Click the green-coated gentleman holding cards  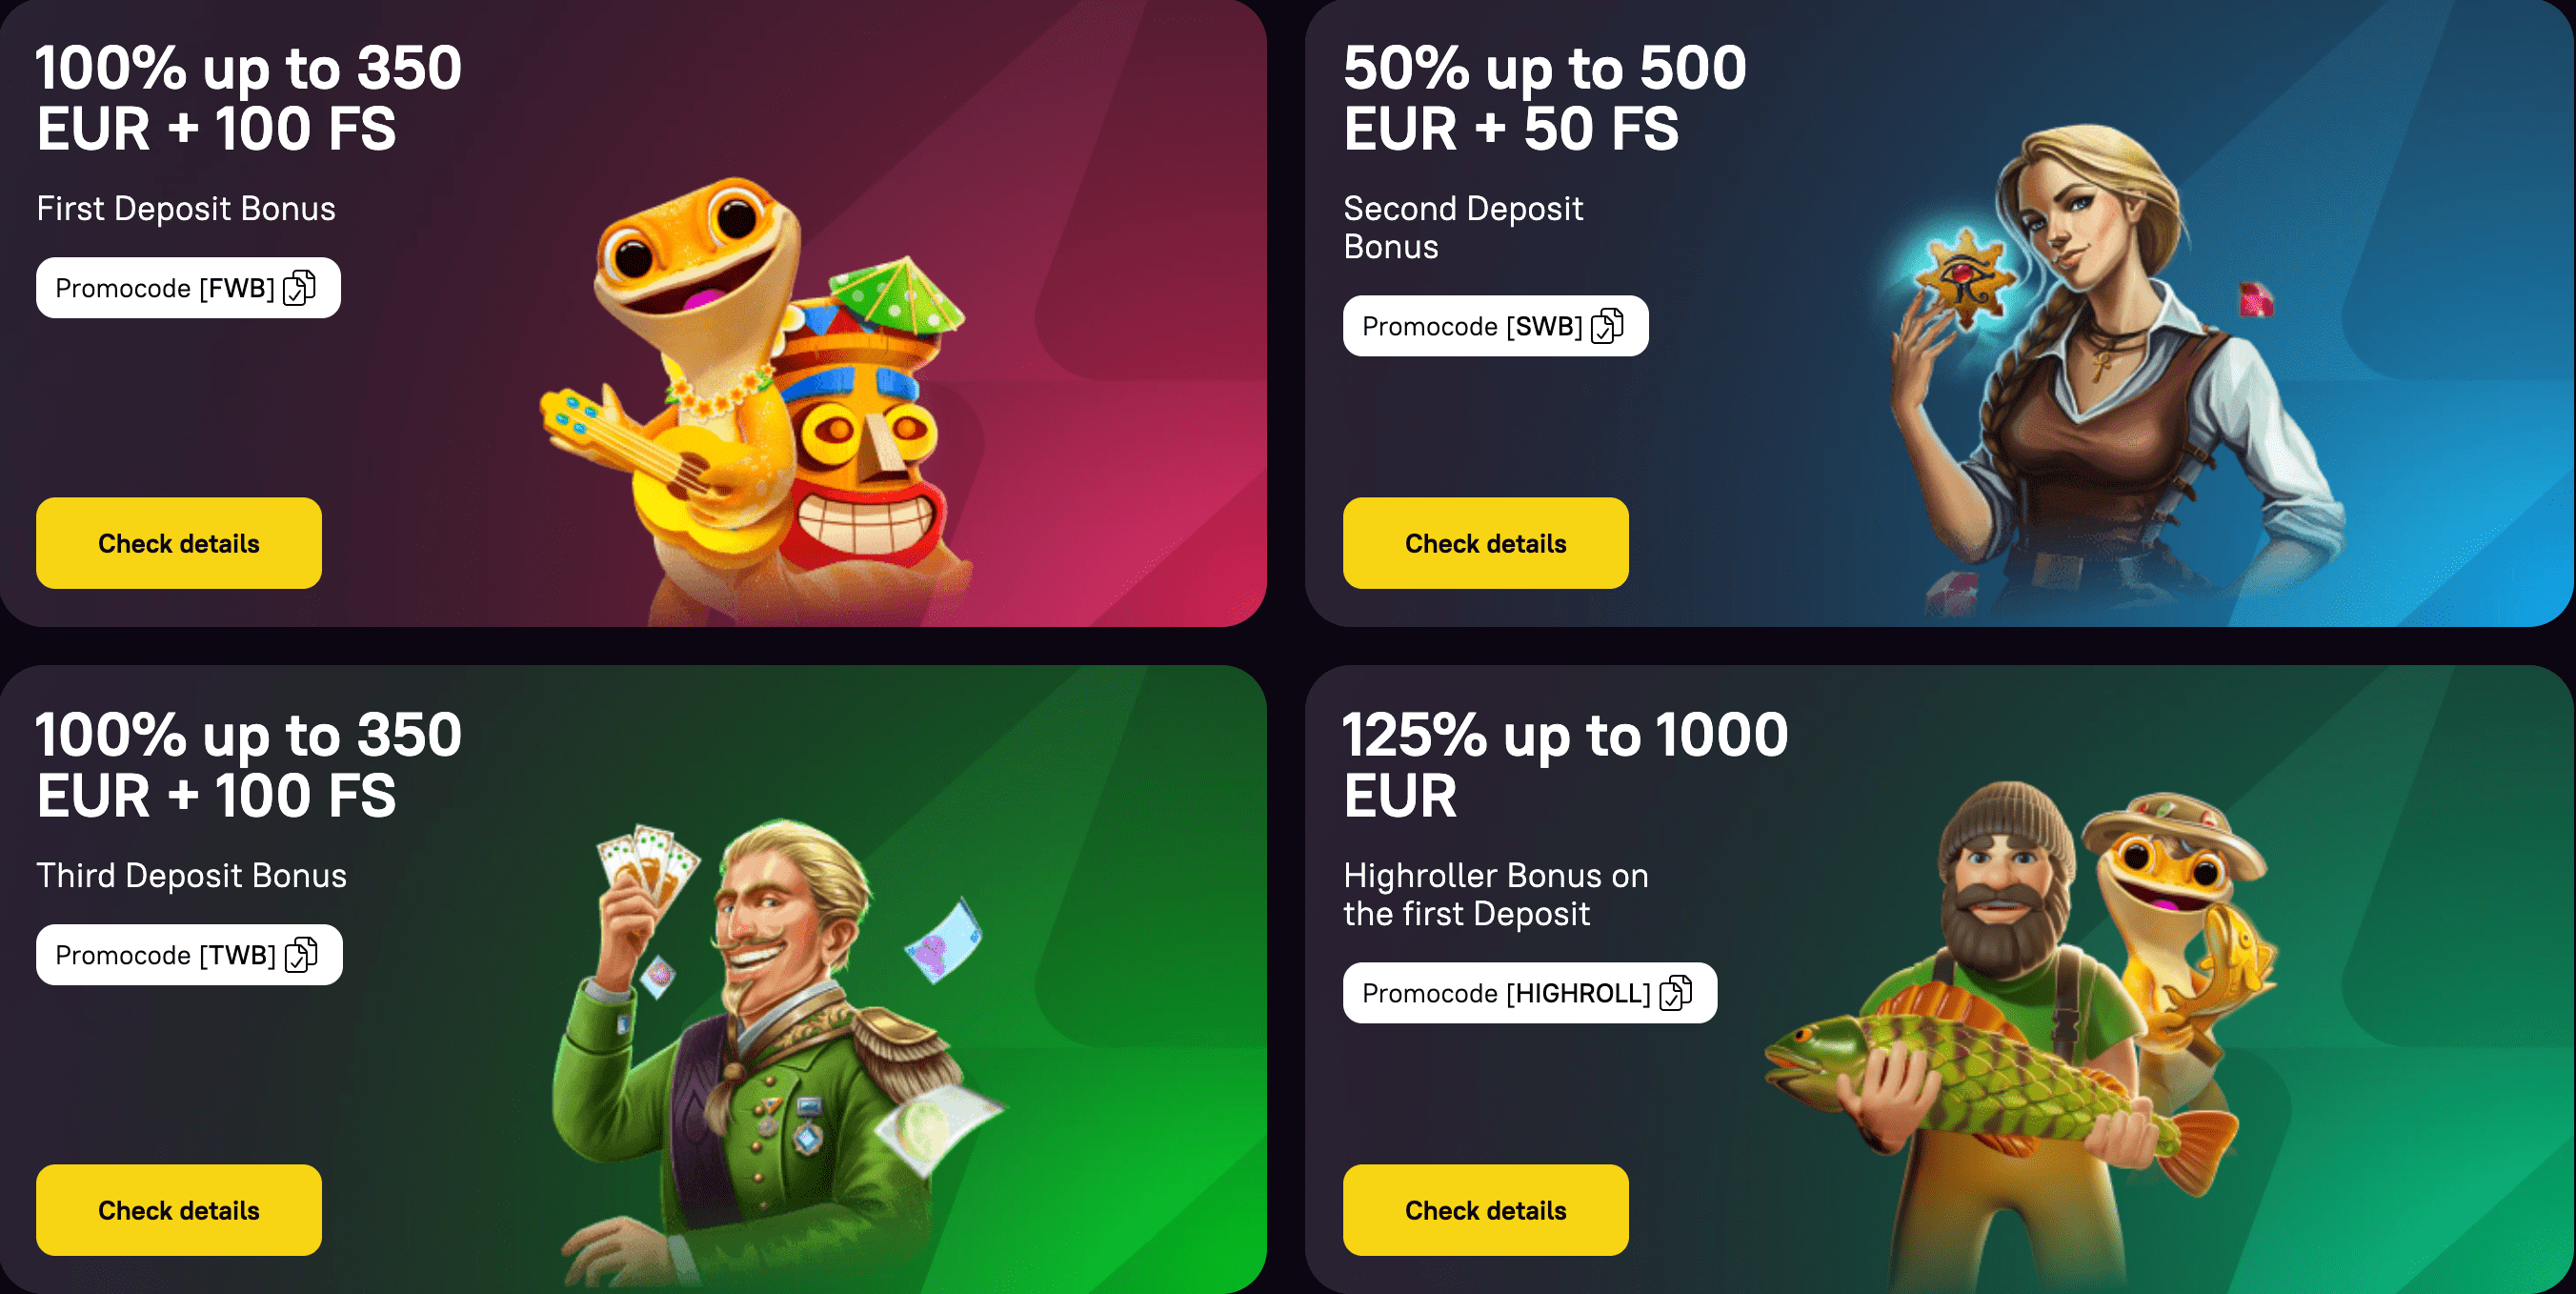click(x=770, y=1050)
